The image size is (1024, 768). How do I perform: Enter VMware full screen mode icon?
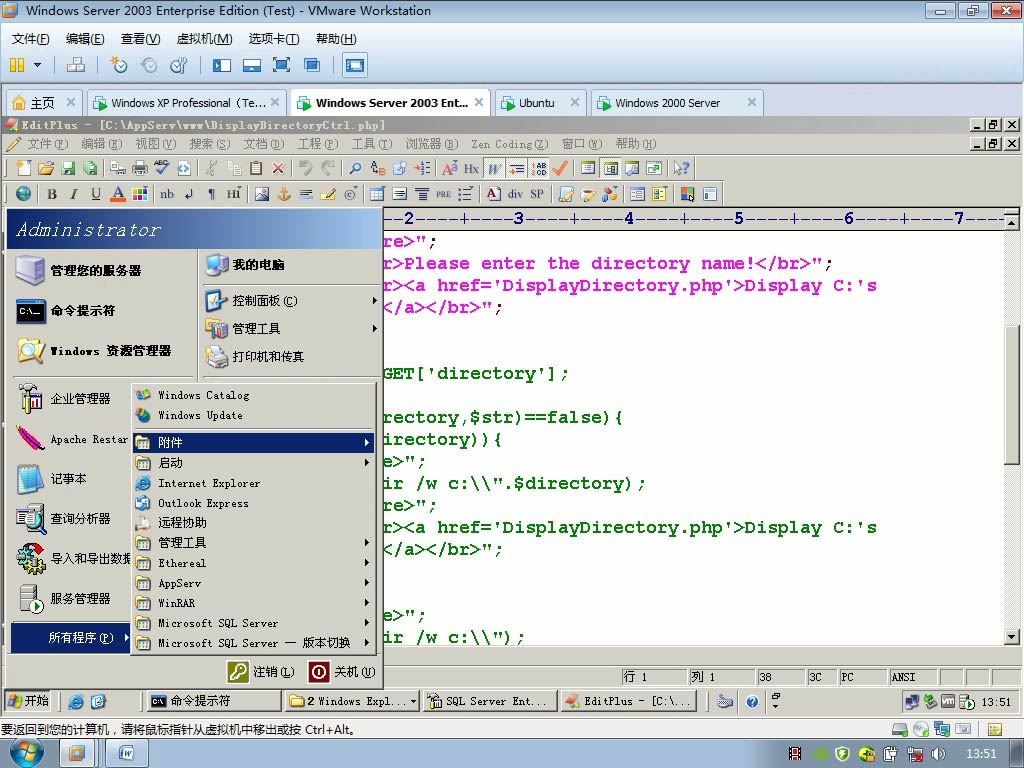281,65
